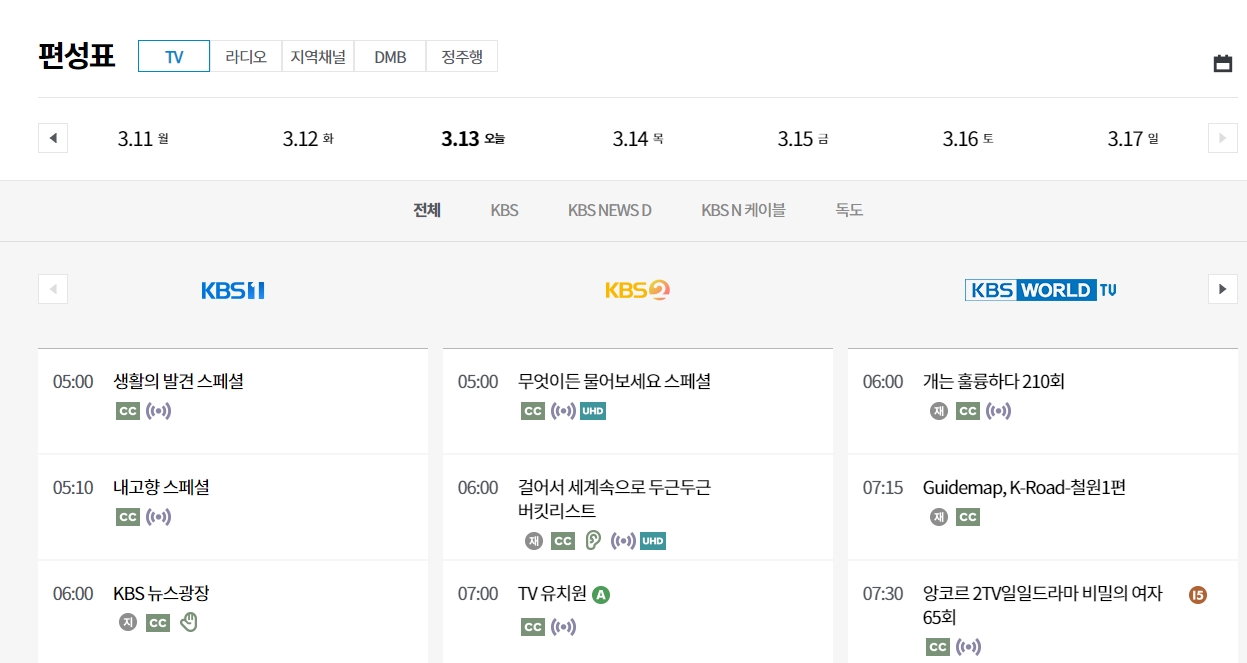Switch to the 정주행 tab
This screenshot has width=1247, height=663.
pyautogui.click(x=462, y=56)
